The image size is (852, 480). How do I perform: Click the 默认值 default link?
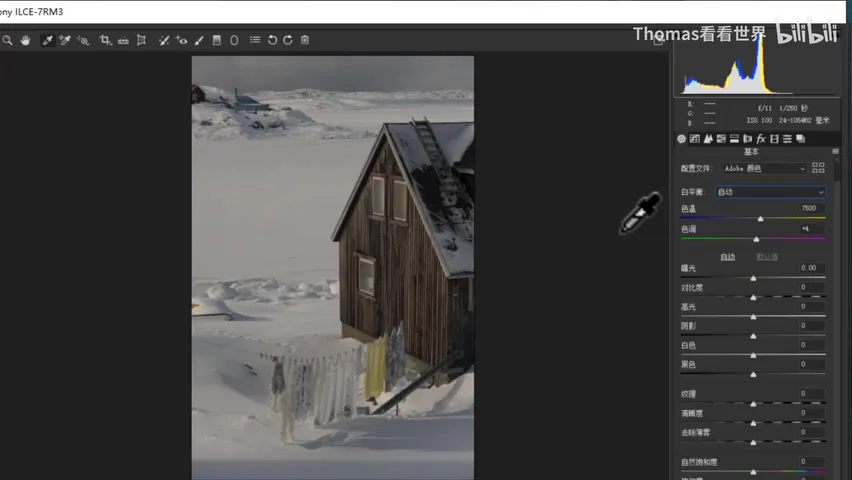pos(767,257)
